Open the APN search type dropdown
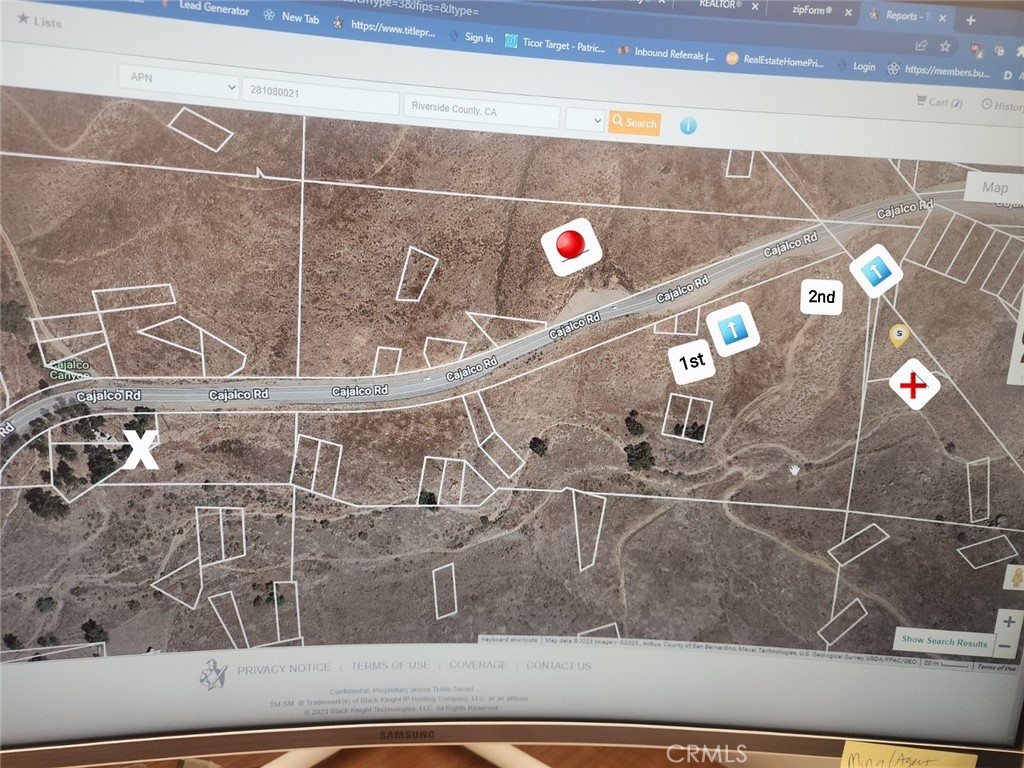The image size is (1024, 768). point(178,81)
